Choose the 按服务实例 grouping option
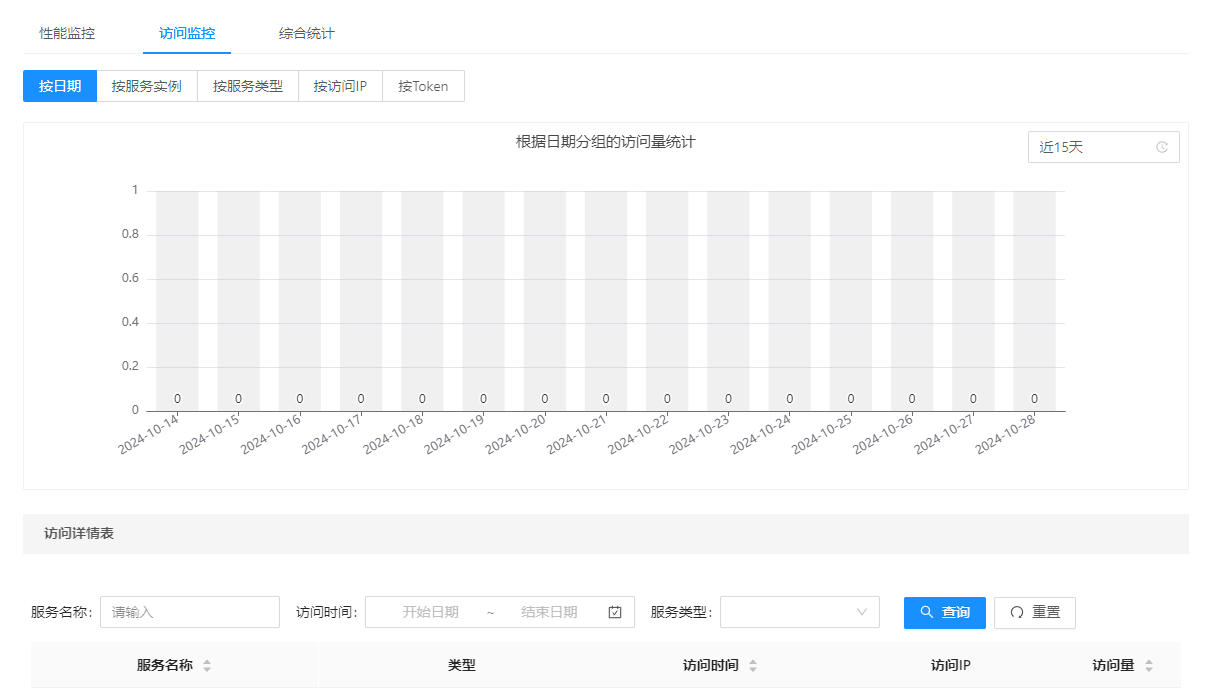Screen dimensions: 1208x698 pyautogui.click(x=147, y=86)
